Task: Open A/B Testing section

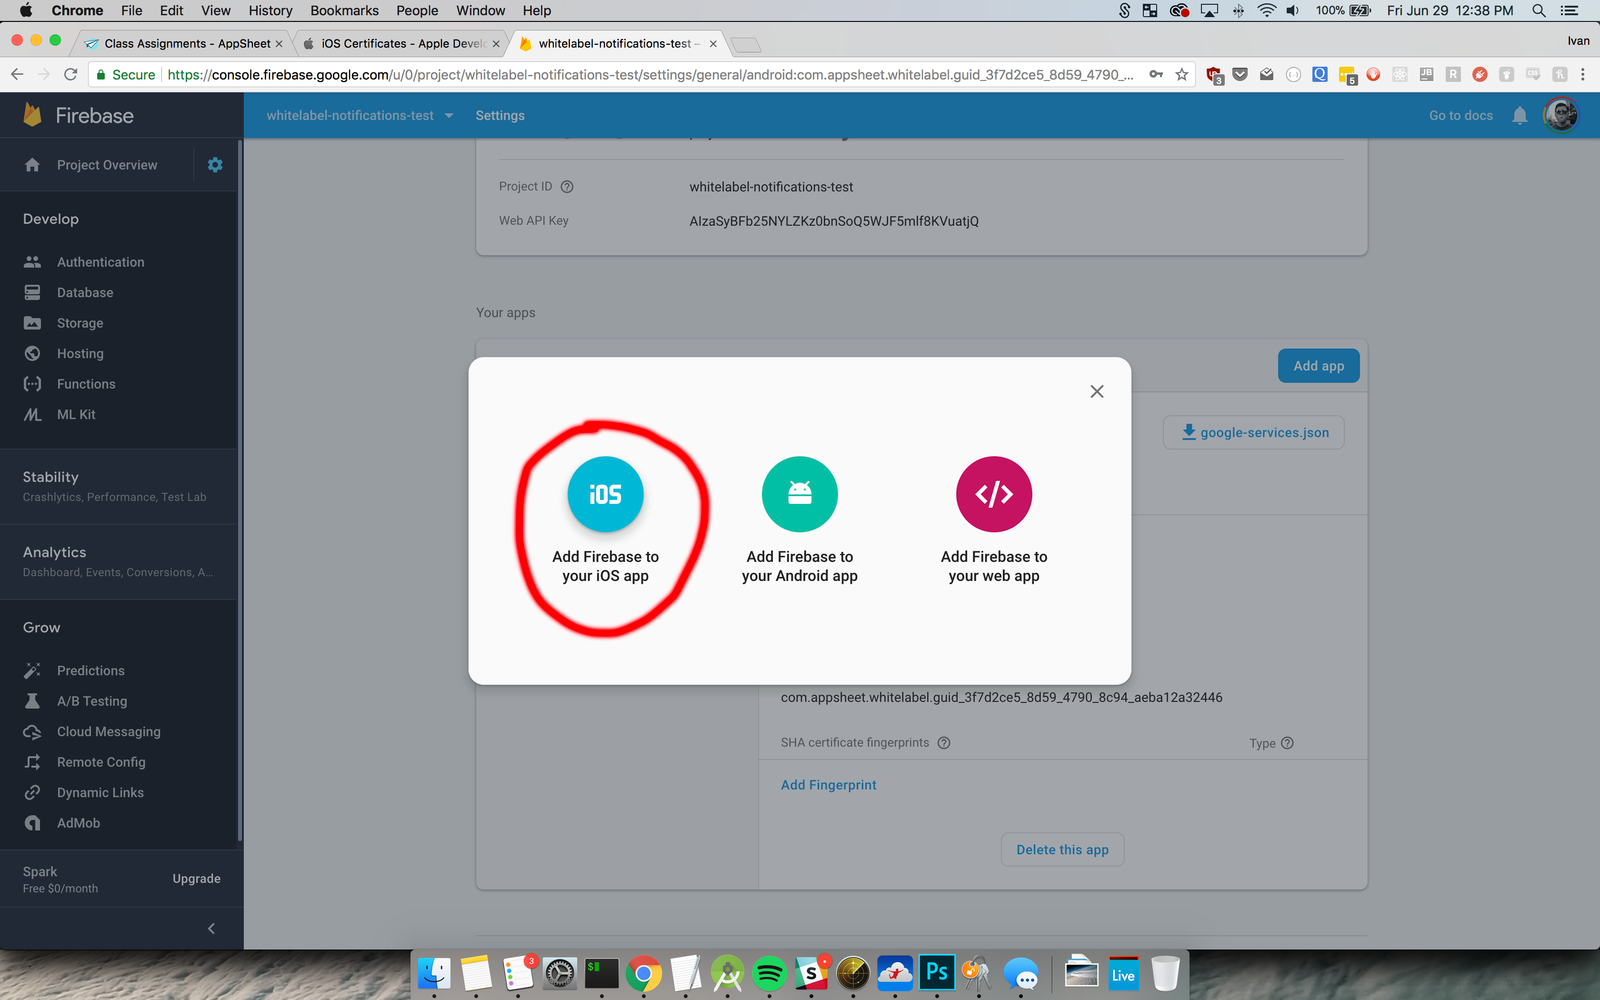Action: click(x=92, y=701)
